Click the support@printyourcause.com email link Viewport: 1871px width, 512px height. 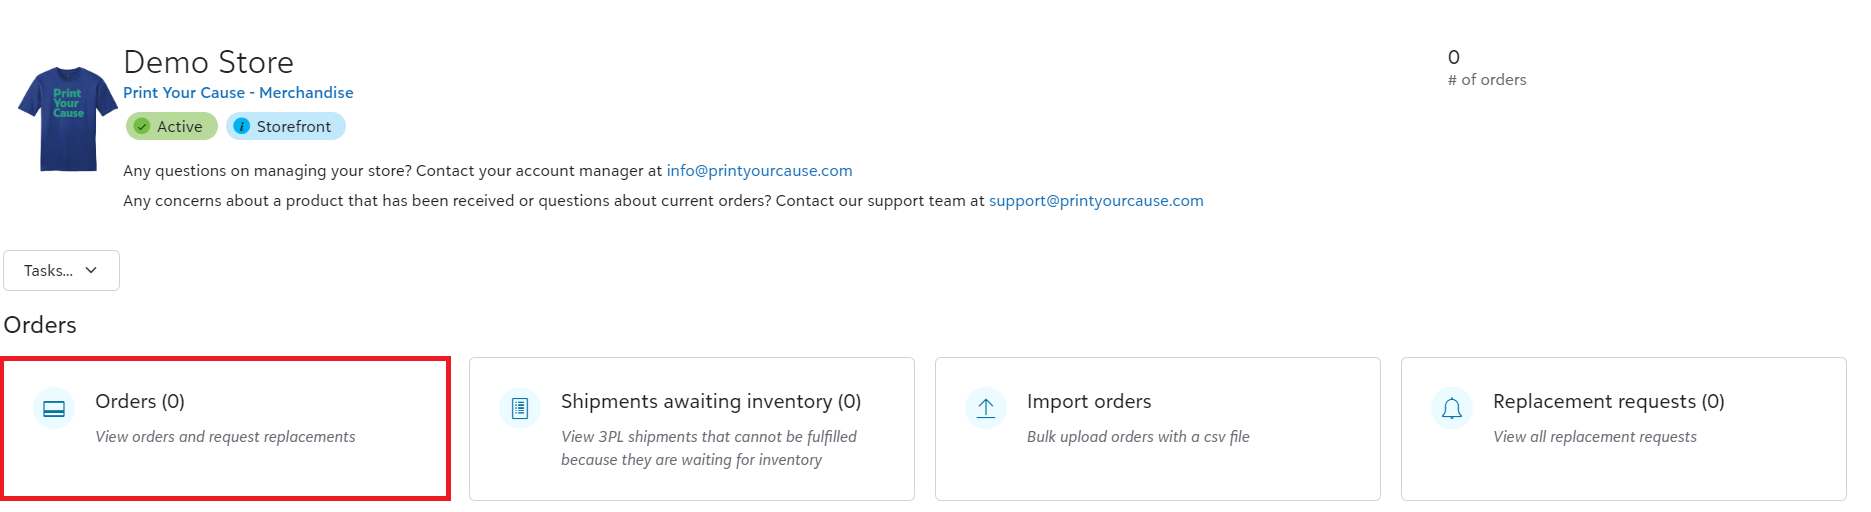(1096, 200)
